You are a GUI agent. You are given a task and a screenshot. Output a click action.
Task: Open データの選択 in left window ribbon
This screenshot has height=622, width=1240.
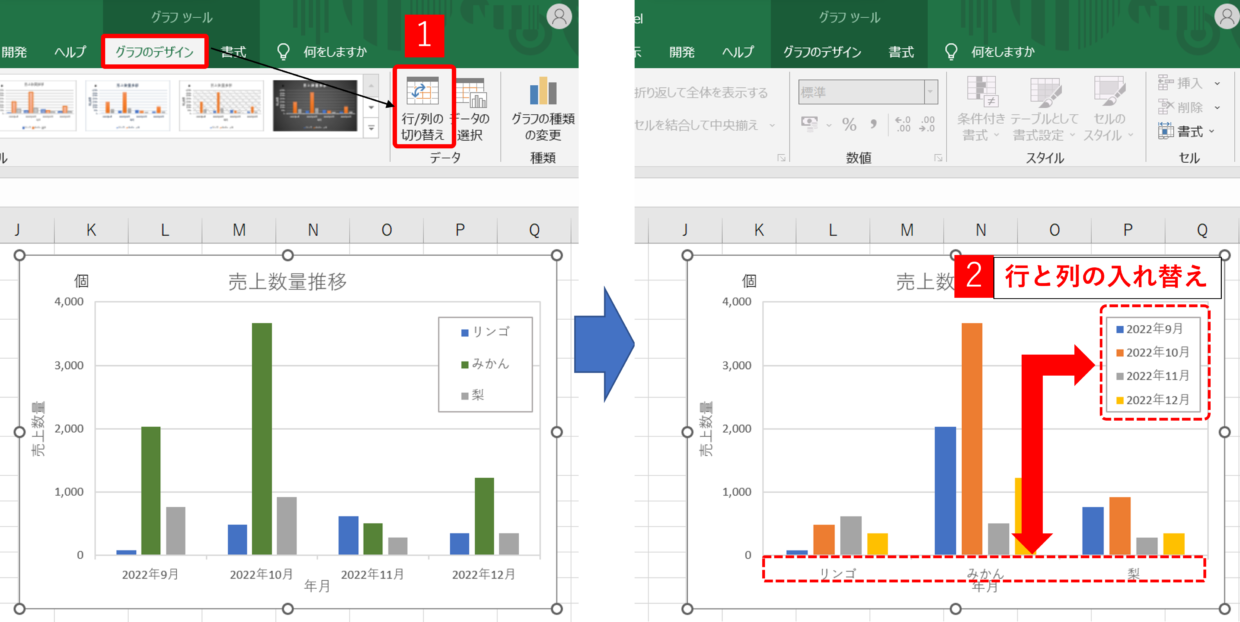click(470, 110)
